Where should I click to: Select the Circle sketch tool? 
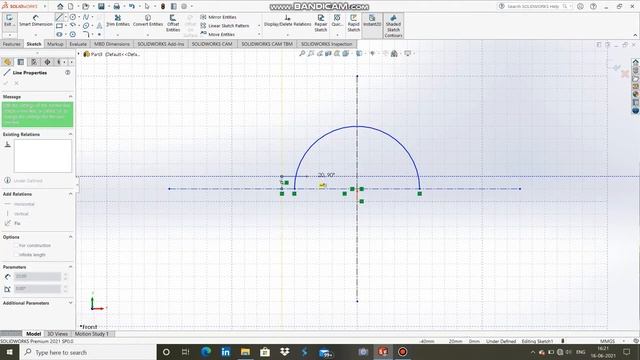(x=73, y=17)
